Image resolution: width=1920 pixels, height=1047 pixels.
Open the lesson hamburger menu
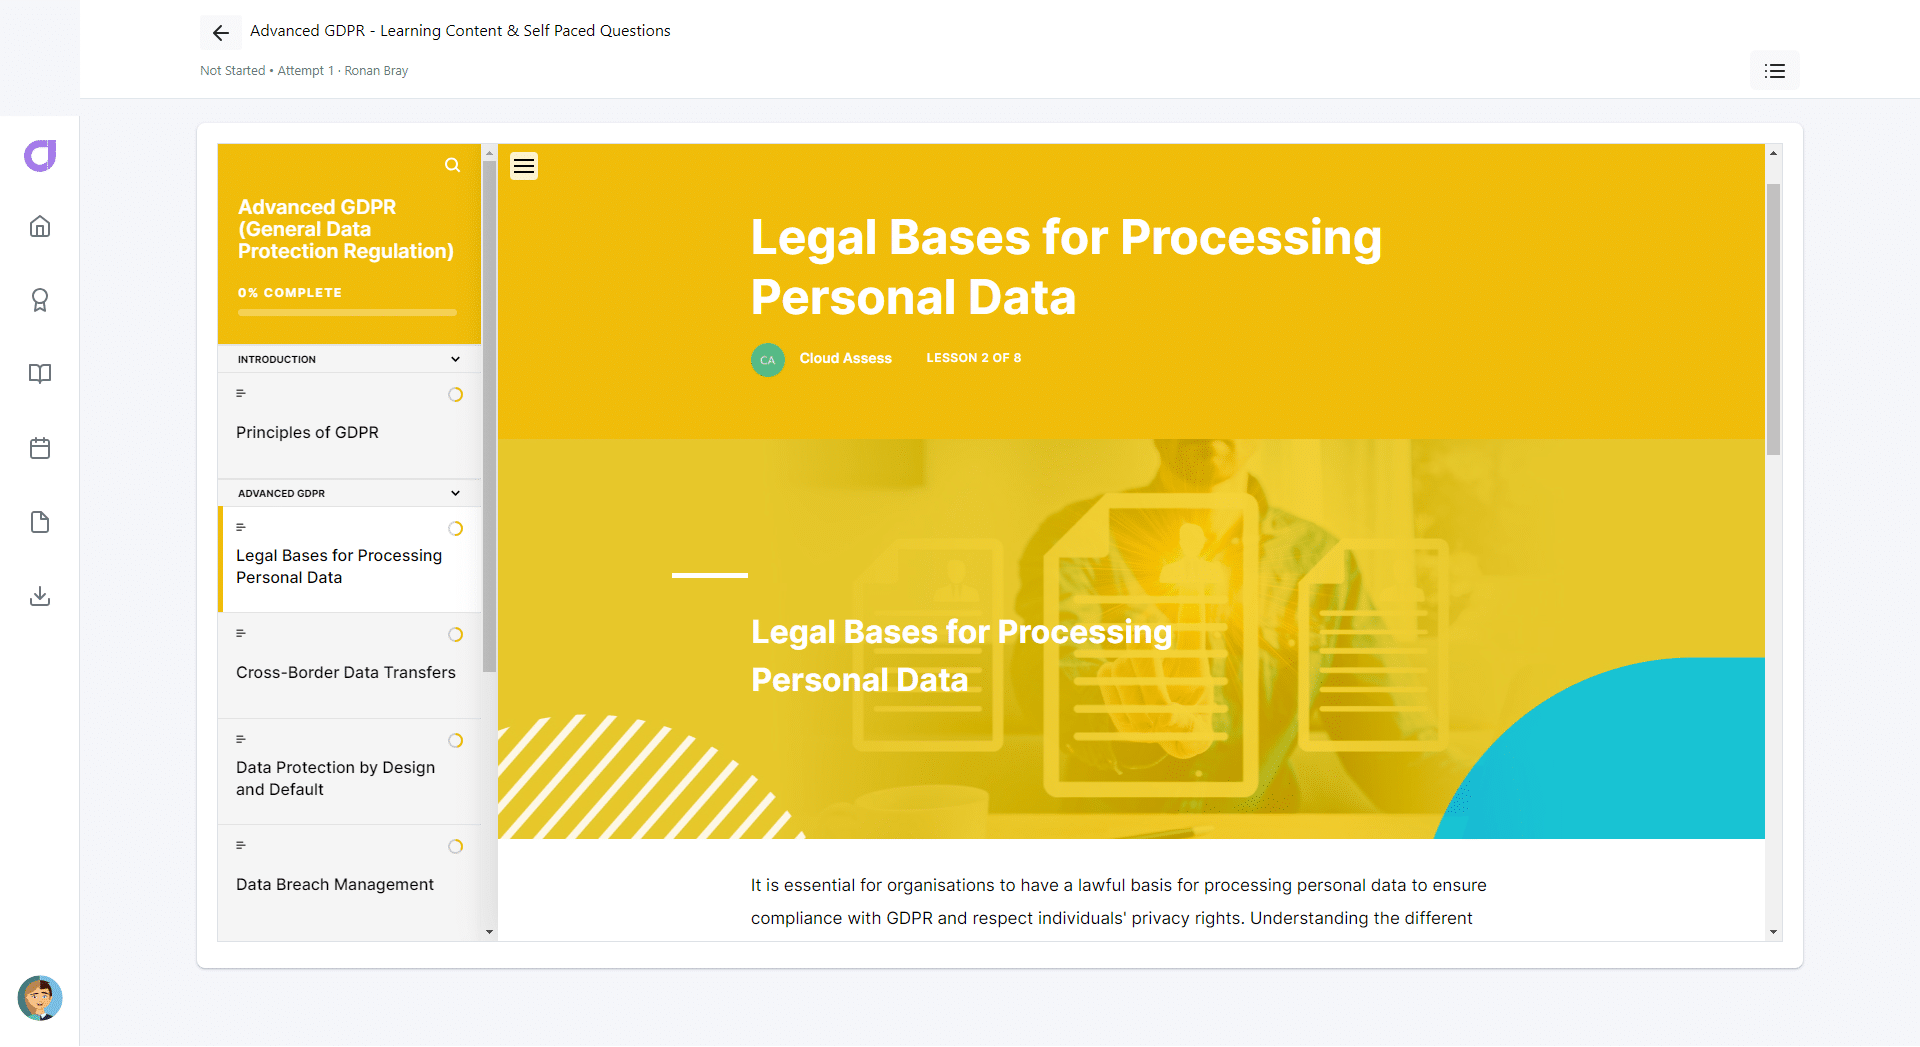pos(523,165)
